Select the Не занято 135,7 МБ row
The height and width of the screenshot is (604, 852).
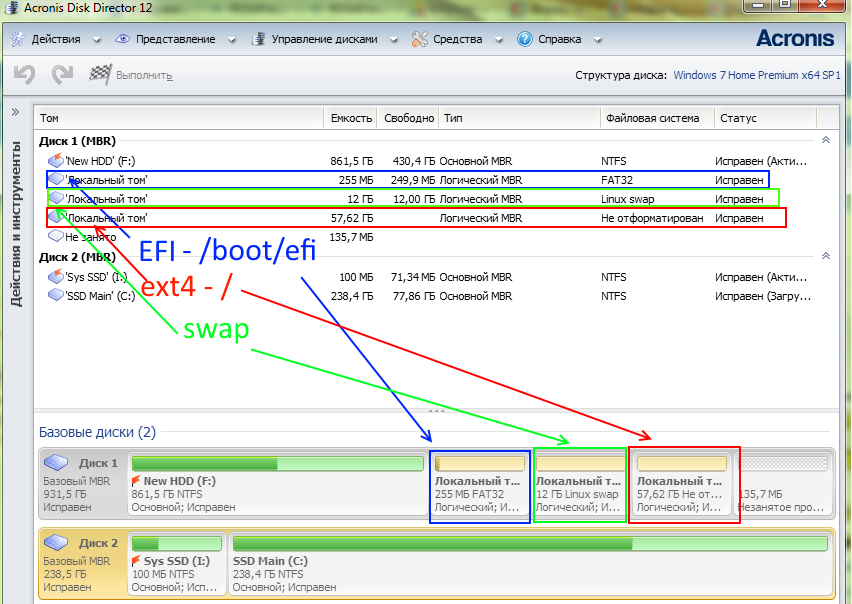pyautogui.click(x=435, y=237)
